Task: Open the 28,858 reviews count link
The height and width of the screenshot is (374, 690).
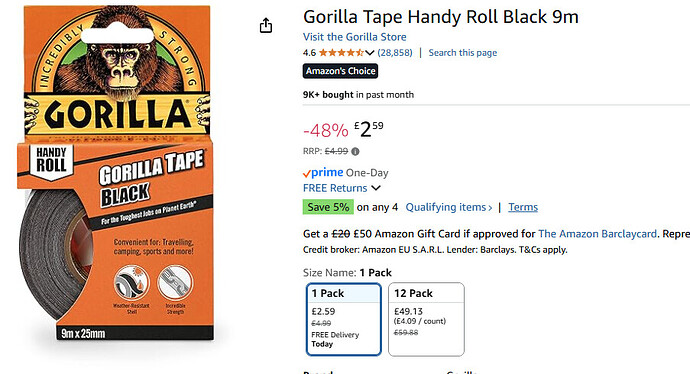Action: (x=395, y=53)
